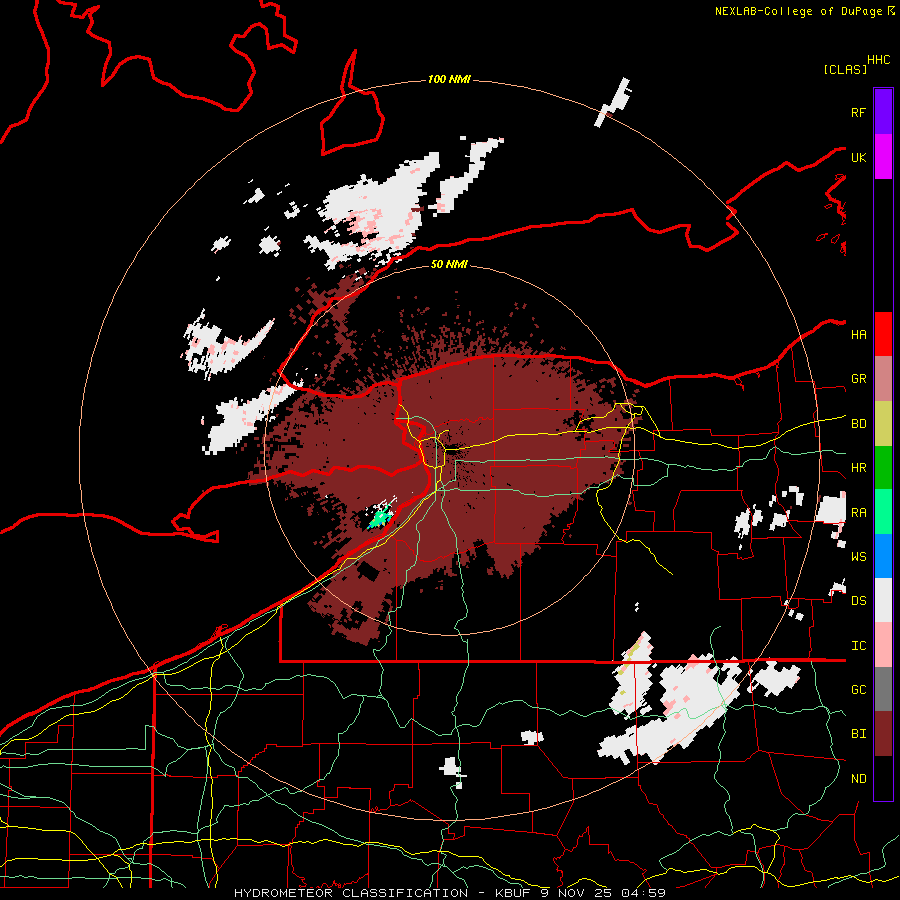Click the dark green HR legend swatch
This screenshot has height=900, width=900.
click(883, 467)
